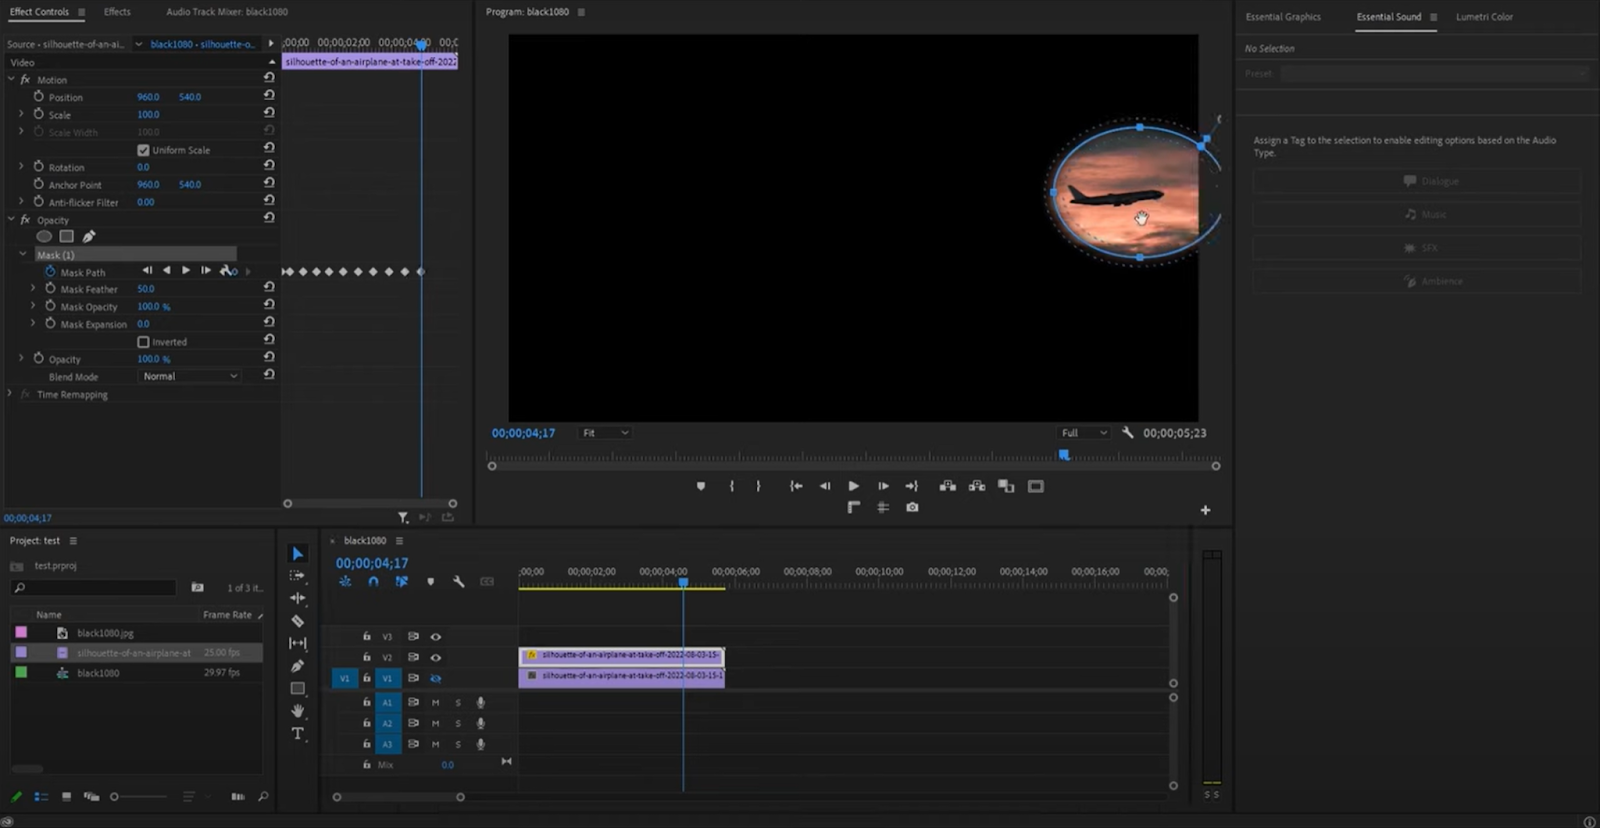Click the program monitor playhead marker
The image size is (1600, 828).
[x=1064, y=455]
